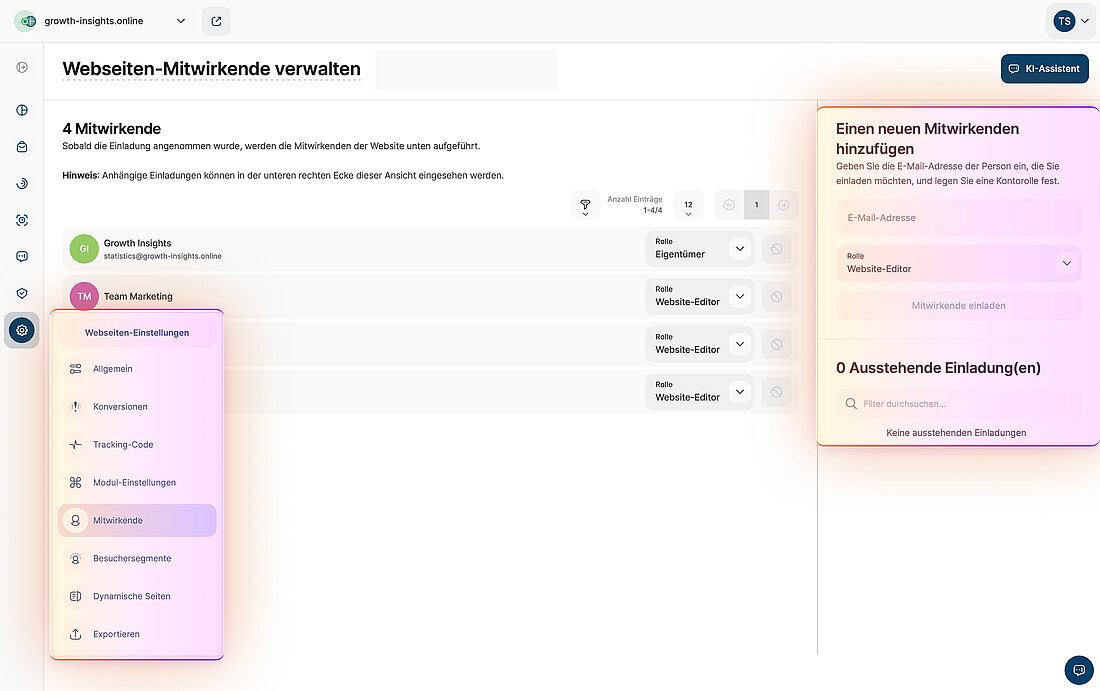
Task: Open the Rolle dropdown for Team Marketing
Action: tap(739, 296)
